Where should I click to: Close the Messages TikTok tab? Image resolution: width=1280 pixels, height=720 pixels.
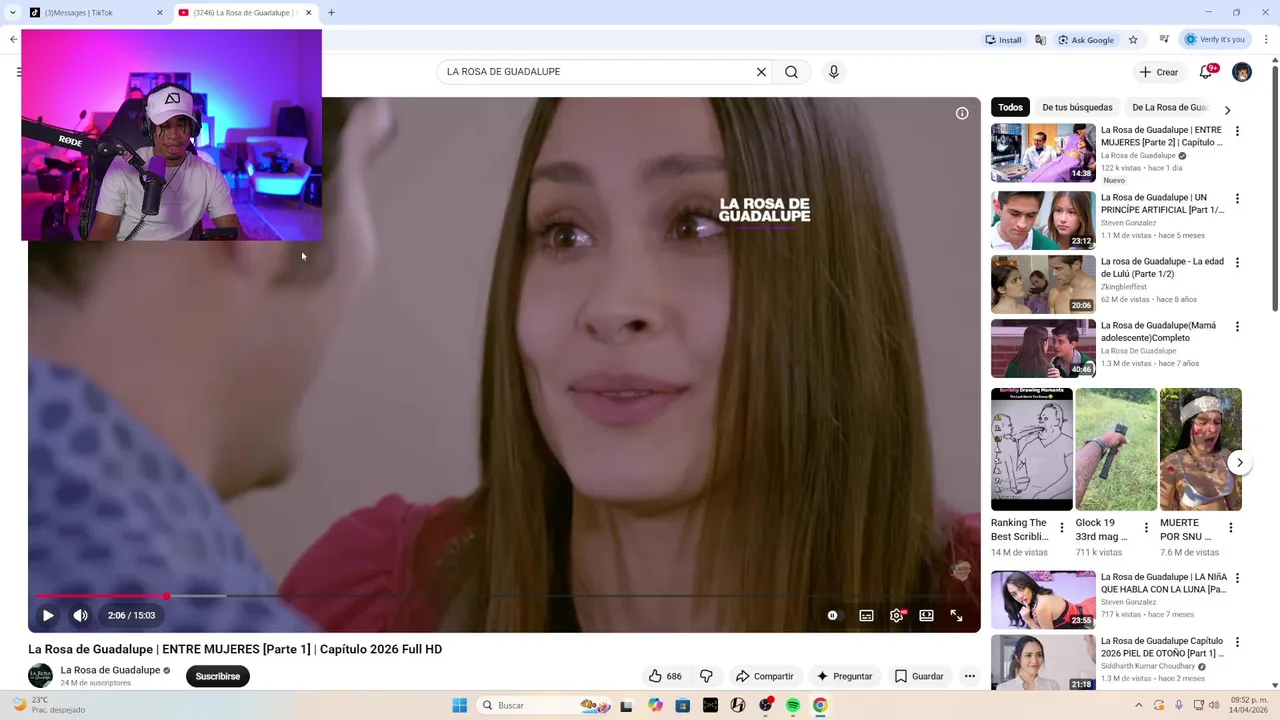point(159,13)
